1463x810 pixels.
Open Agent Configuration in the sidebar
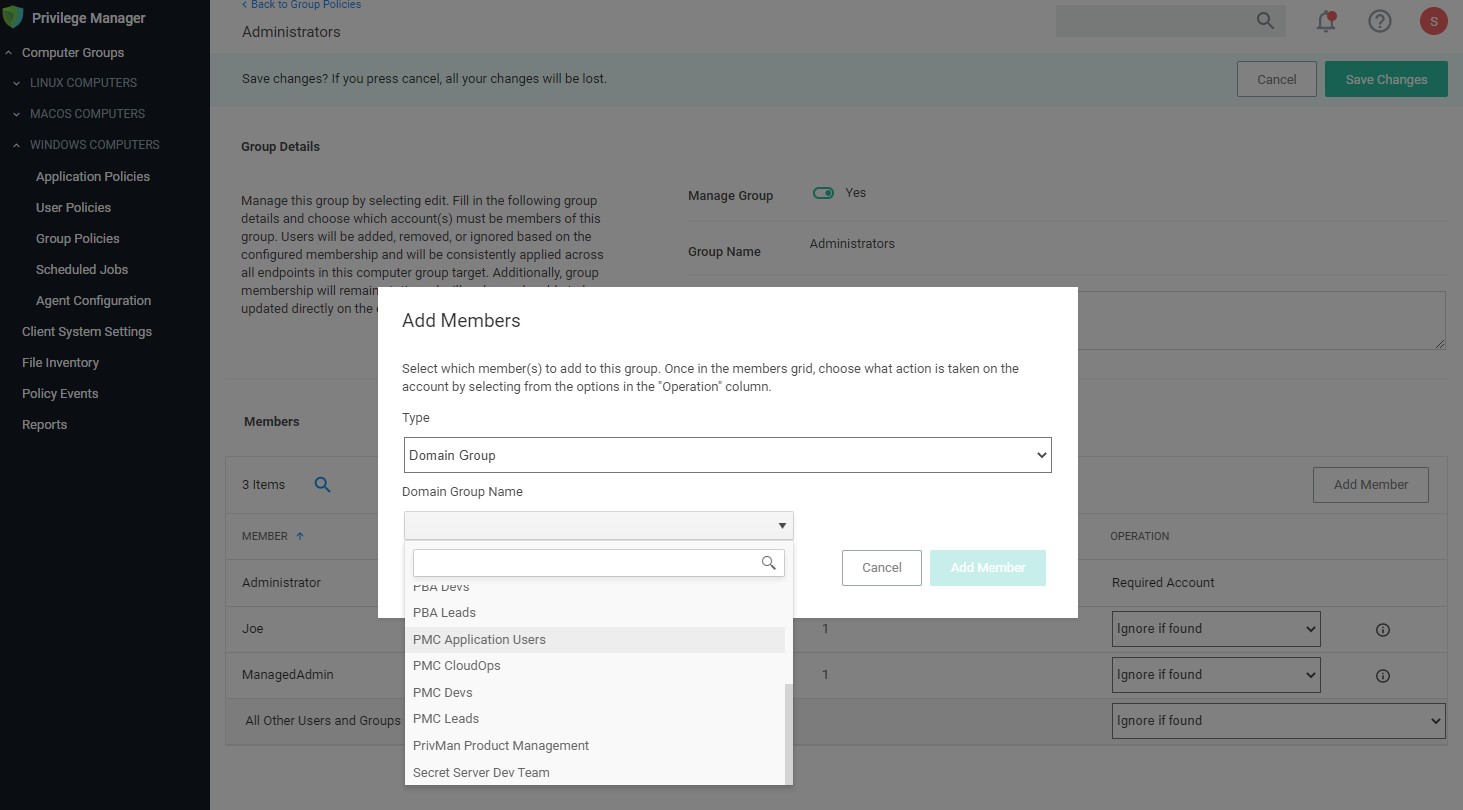(x=93, y=300)
